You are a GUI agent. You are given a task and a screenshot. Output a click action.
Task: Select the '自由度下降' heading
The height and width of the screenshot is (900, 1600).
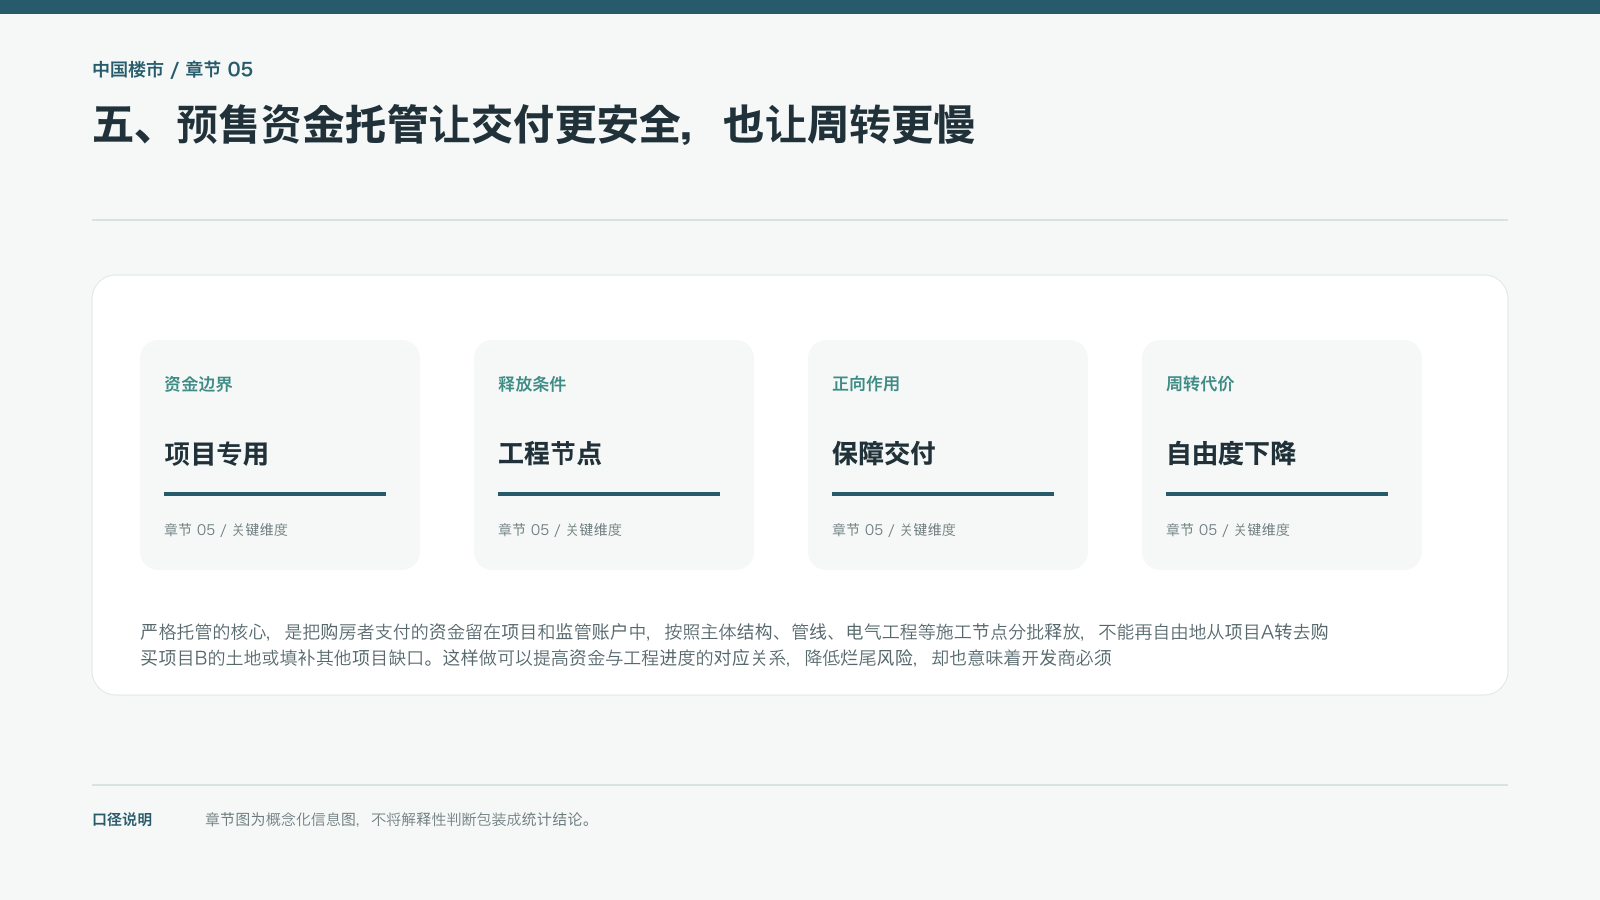click(1231, 454)
